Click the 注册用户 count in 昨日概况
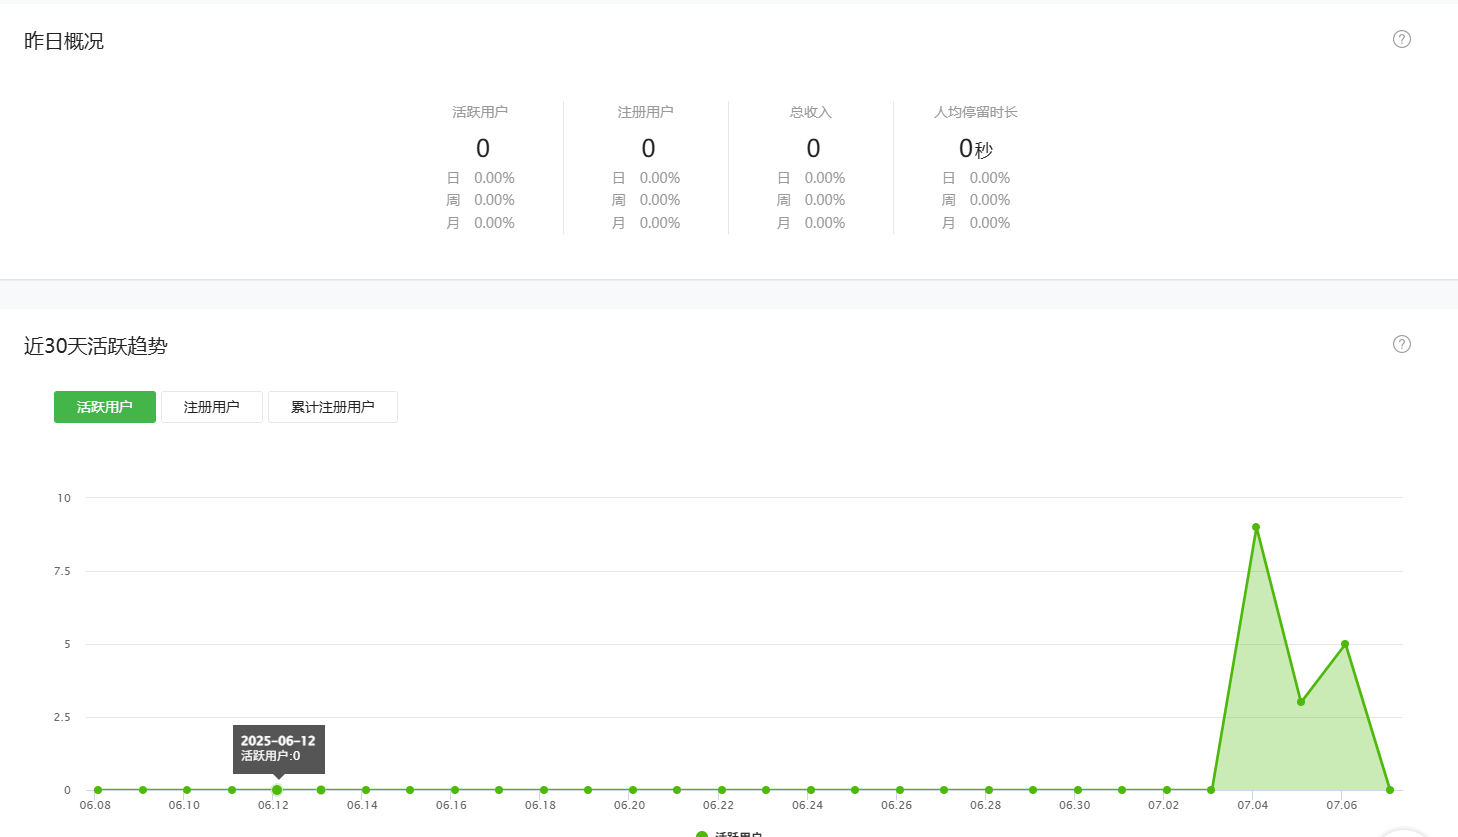Image resolution: width=1458 pixels, height=837 pixels. tap(648, 149)
